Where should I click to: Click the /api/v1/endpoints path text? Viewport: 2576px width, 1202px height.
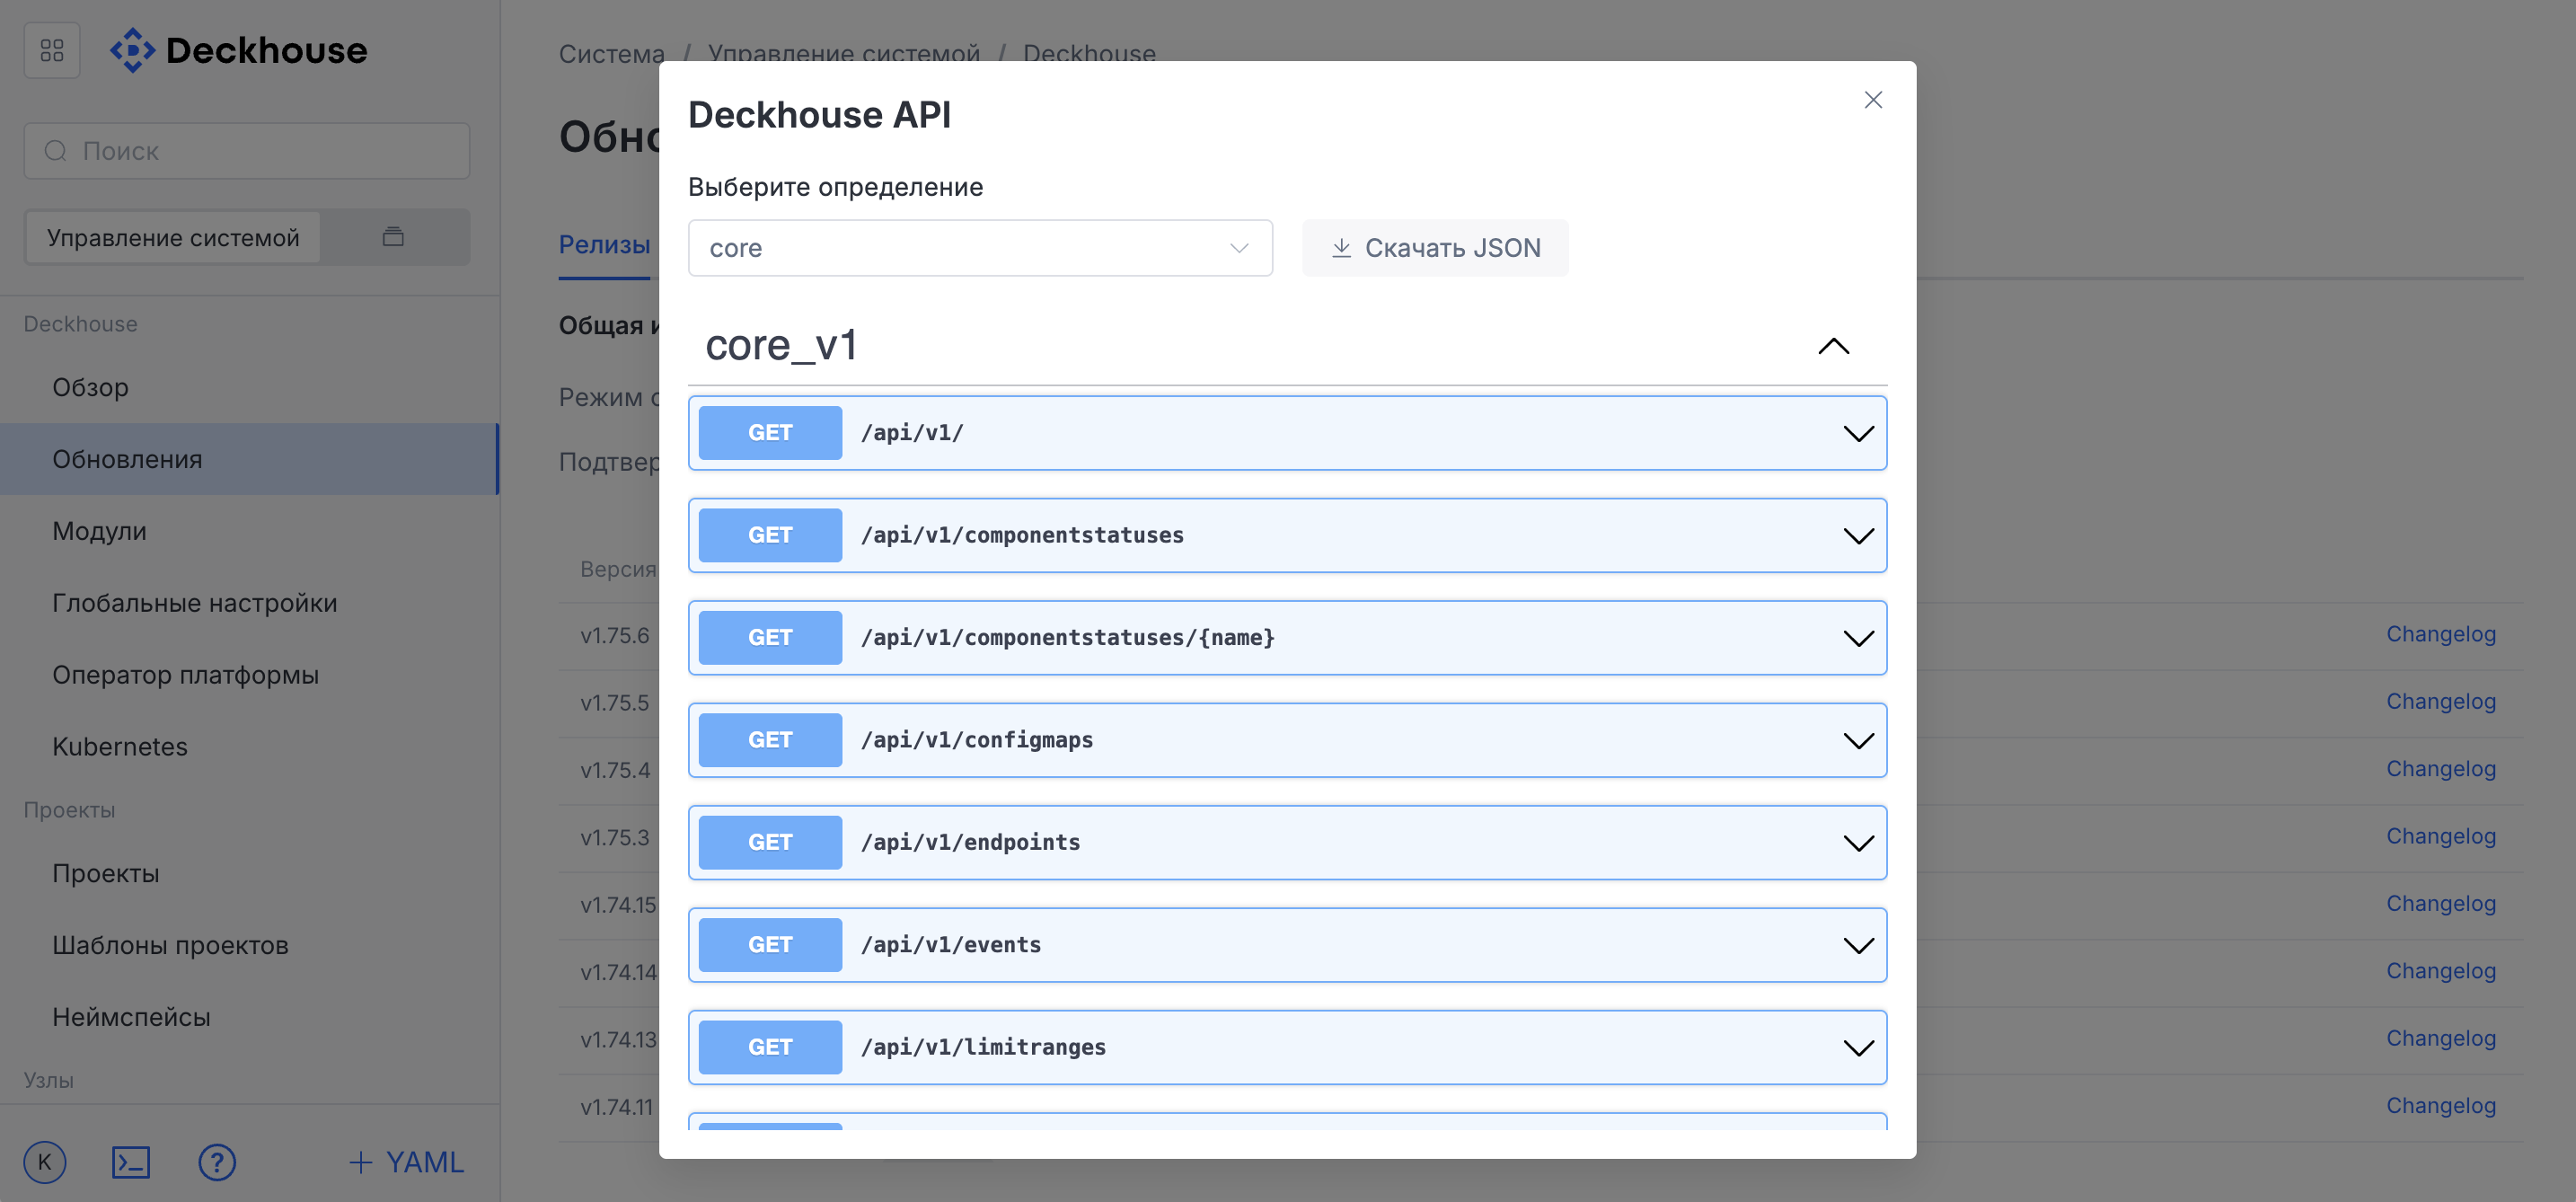pos(970,843)
